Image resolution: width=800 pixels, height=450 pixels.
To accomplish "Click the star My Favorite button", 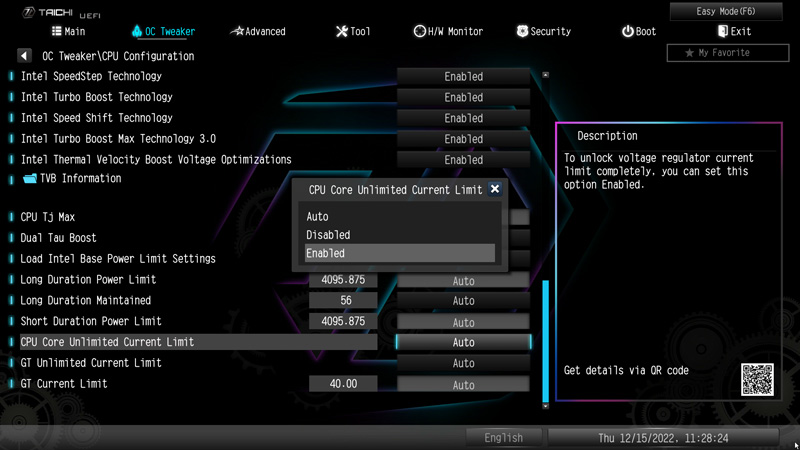I will click(x=728, y=53).
